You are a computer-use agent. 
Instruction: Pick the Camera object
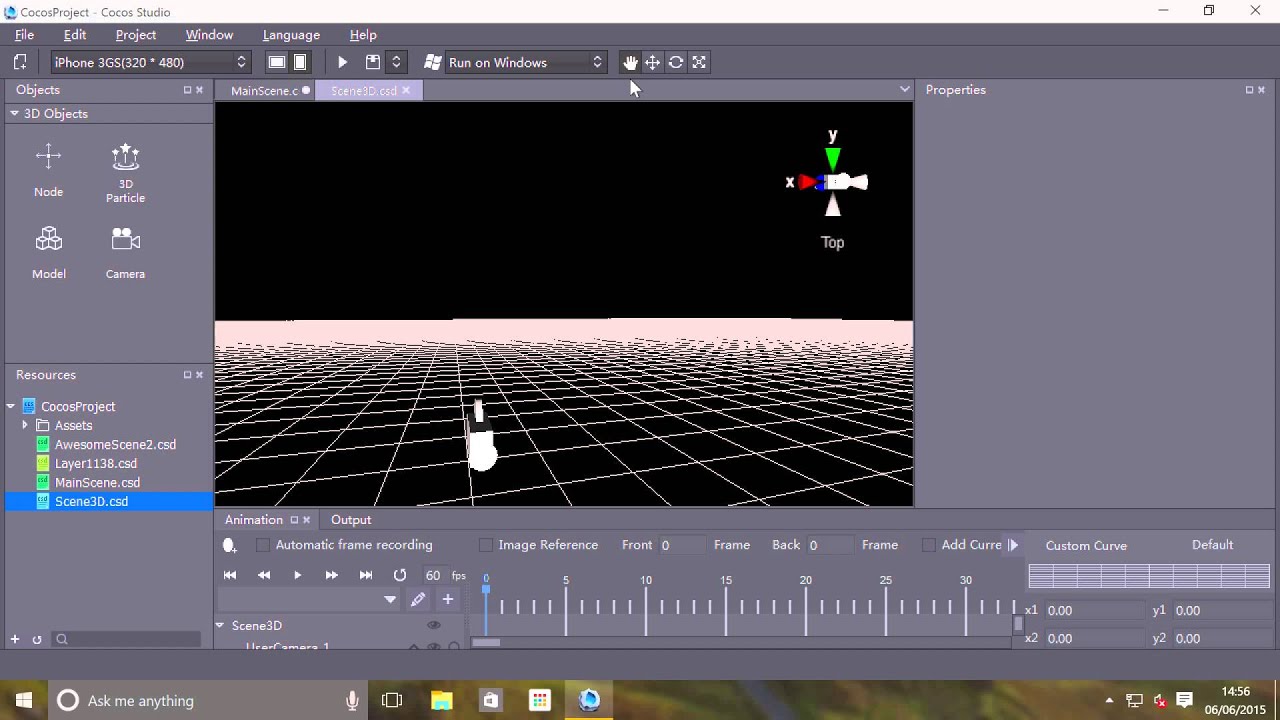point(125,253)
